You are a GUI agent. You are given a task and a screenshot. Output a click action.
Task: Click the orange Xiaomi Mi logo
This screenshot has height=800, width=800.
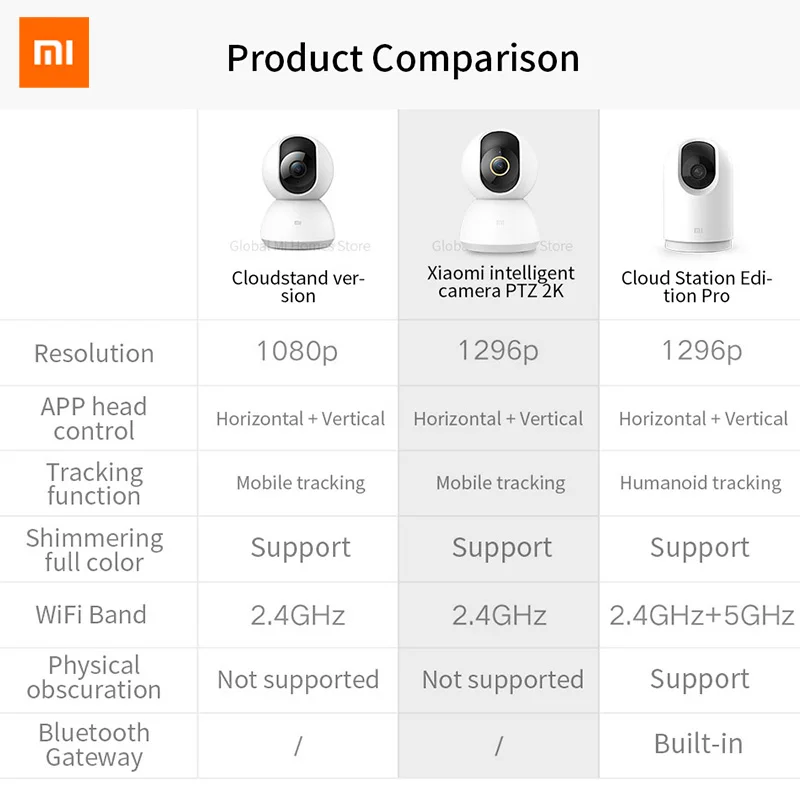tap(54, 53)
